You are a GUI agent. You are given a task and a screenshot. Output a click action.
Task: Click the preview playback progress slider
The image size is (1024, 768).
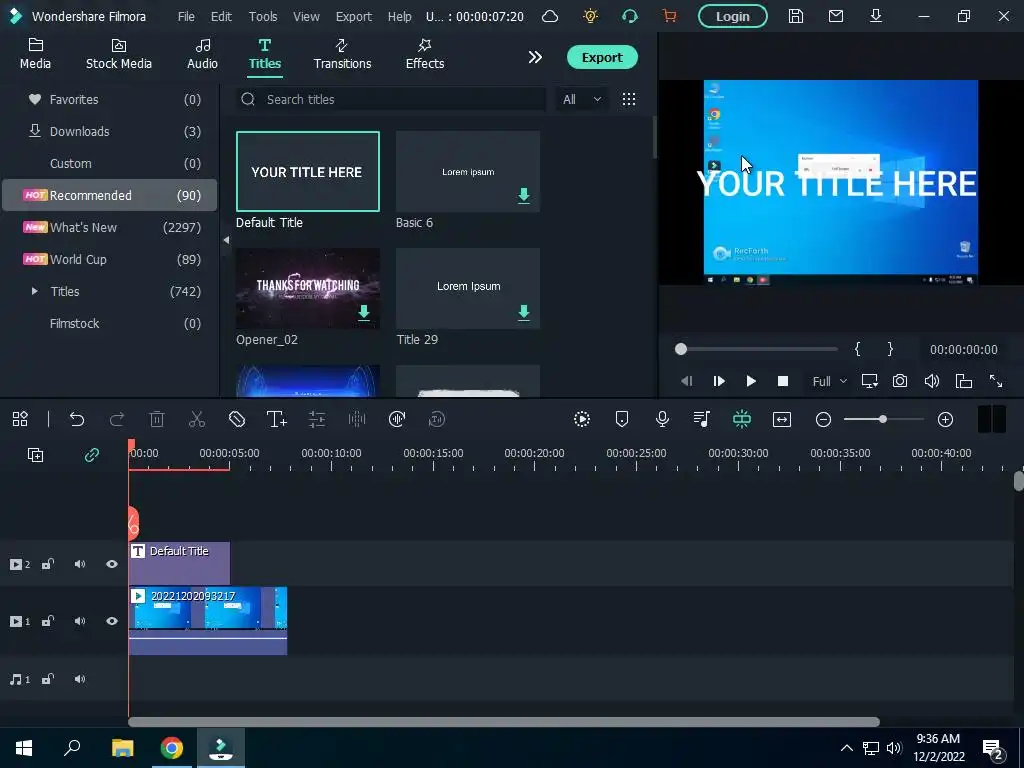[758, 349]
